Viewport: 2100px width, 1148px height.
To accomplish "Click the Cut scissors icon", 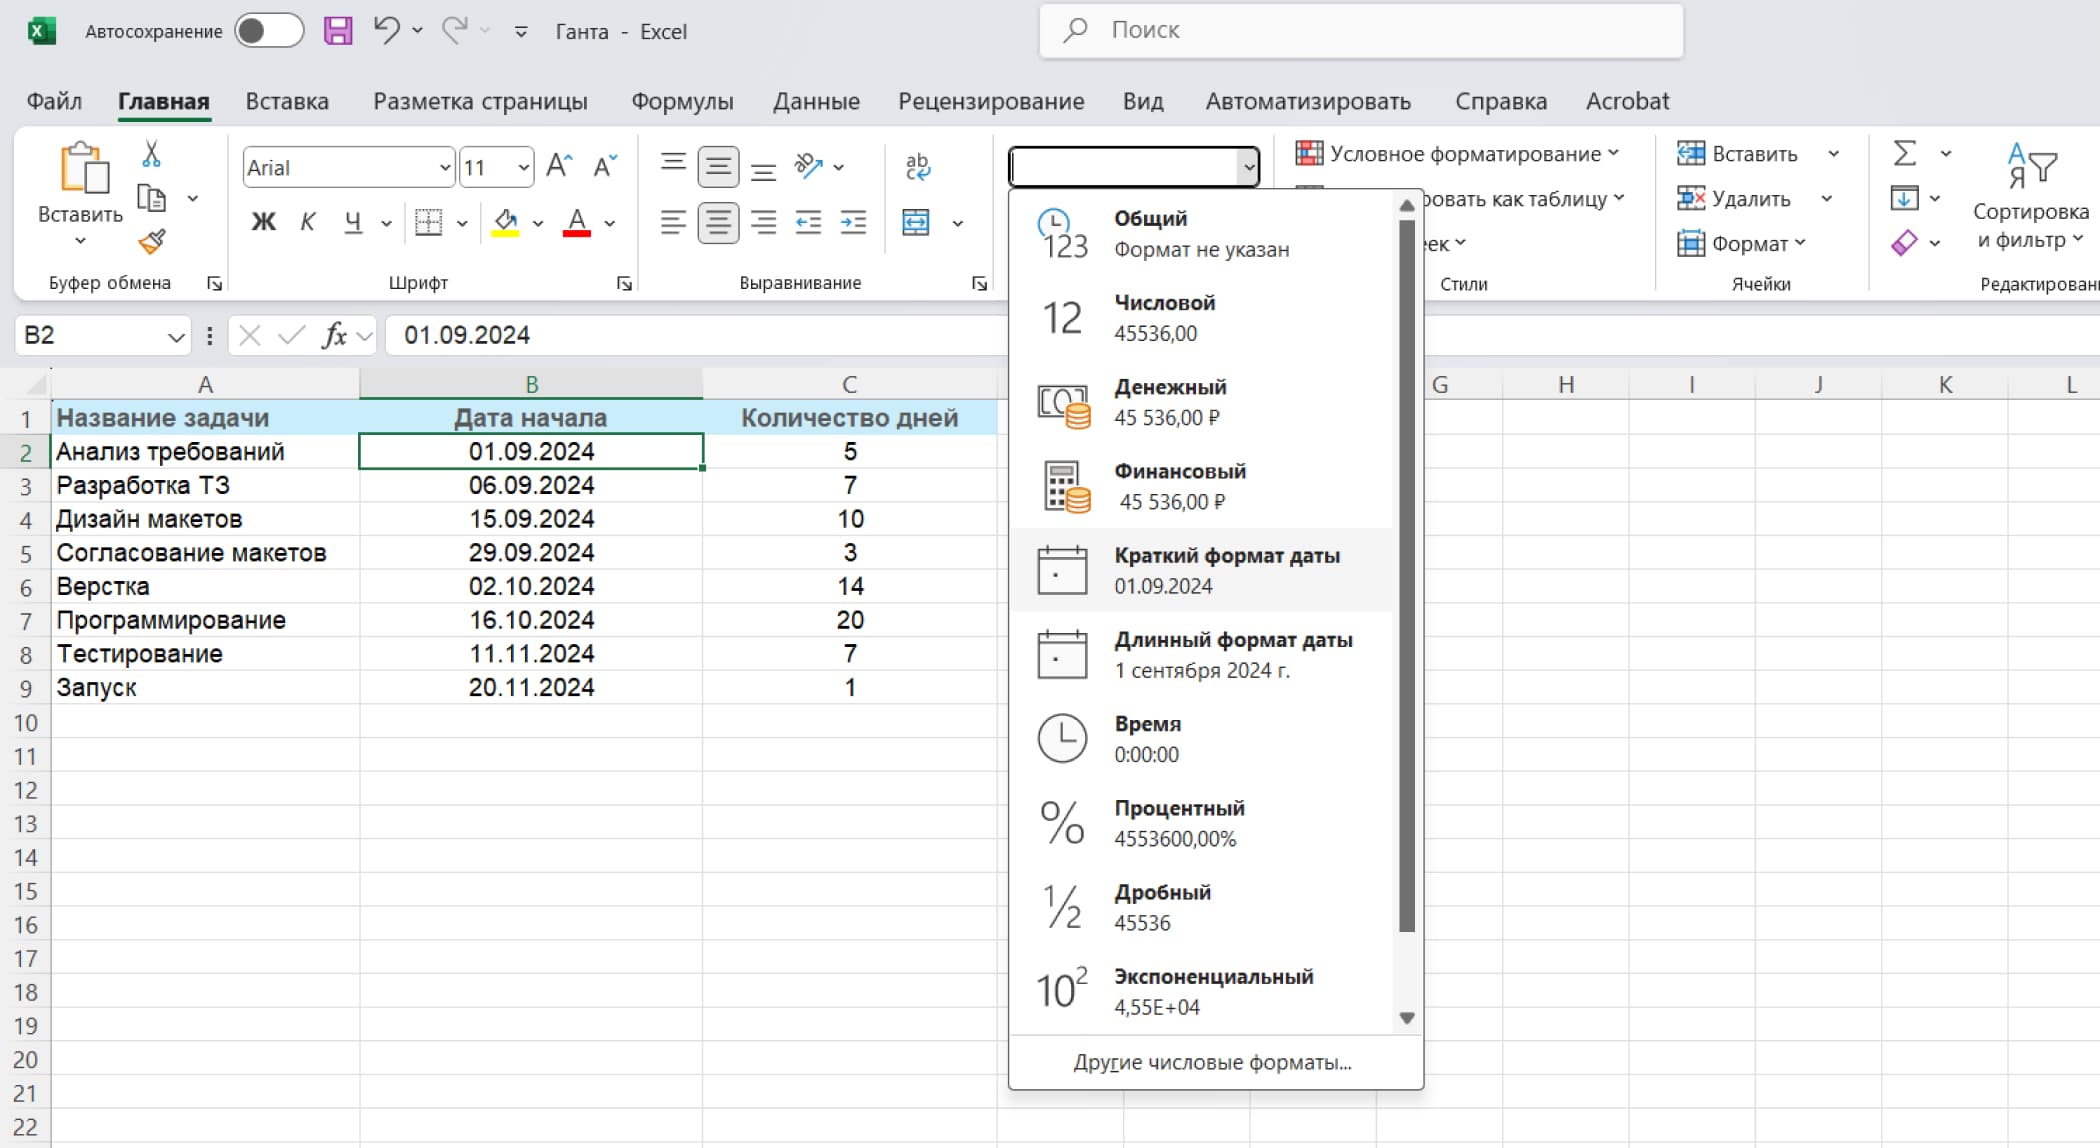I will click(151, 153).
